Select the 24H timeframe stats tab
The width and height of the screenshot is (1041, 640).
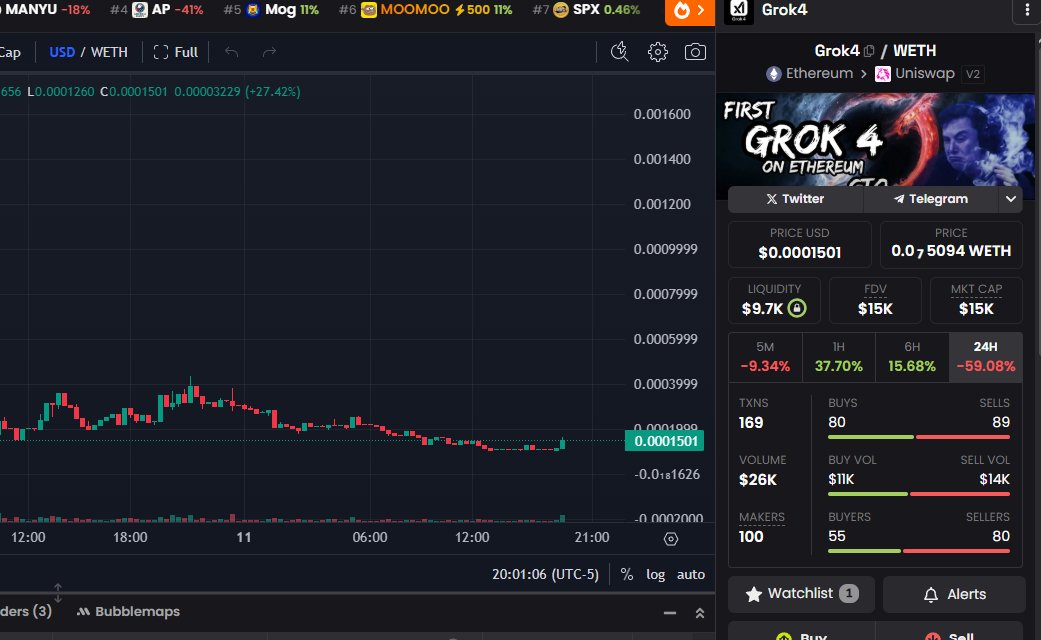tap(985, 357)
